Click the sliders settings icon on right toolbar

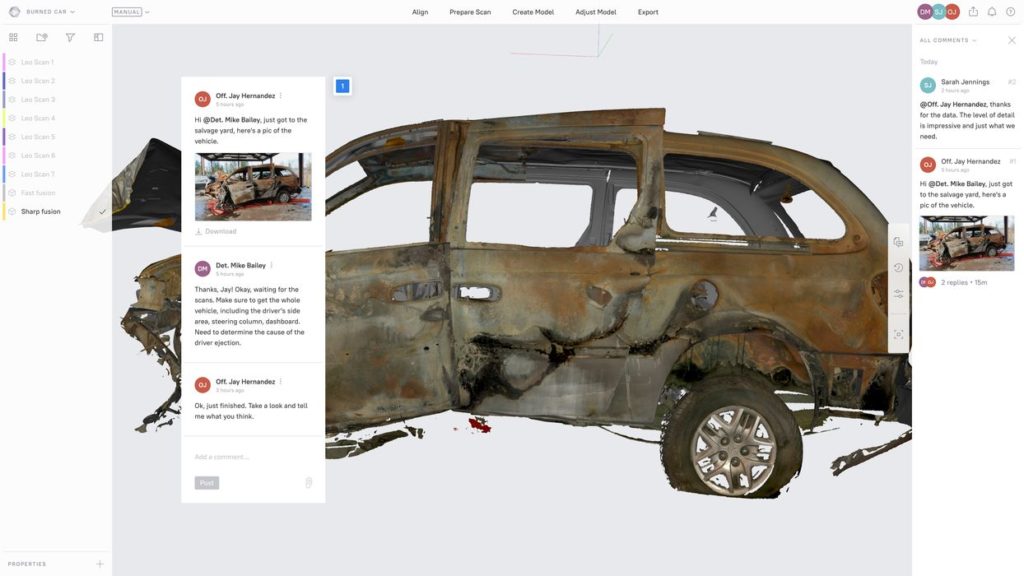click(898, 294)
